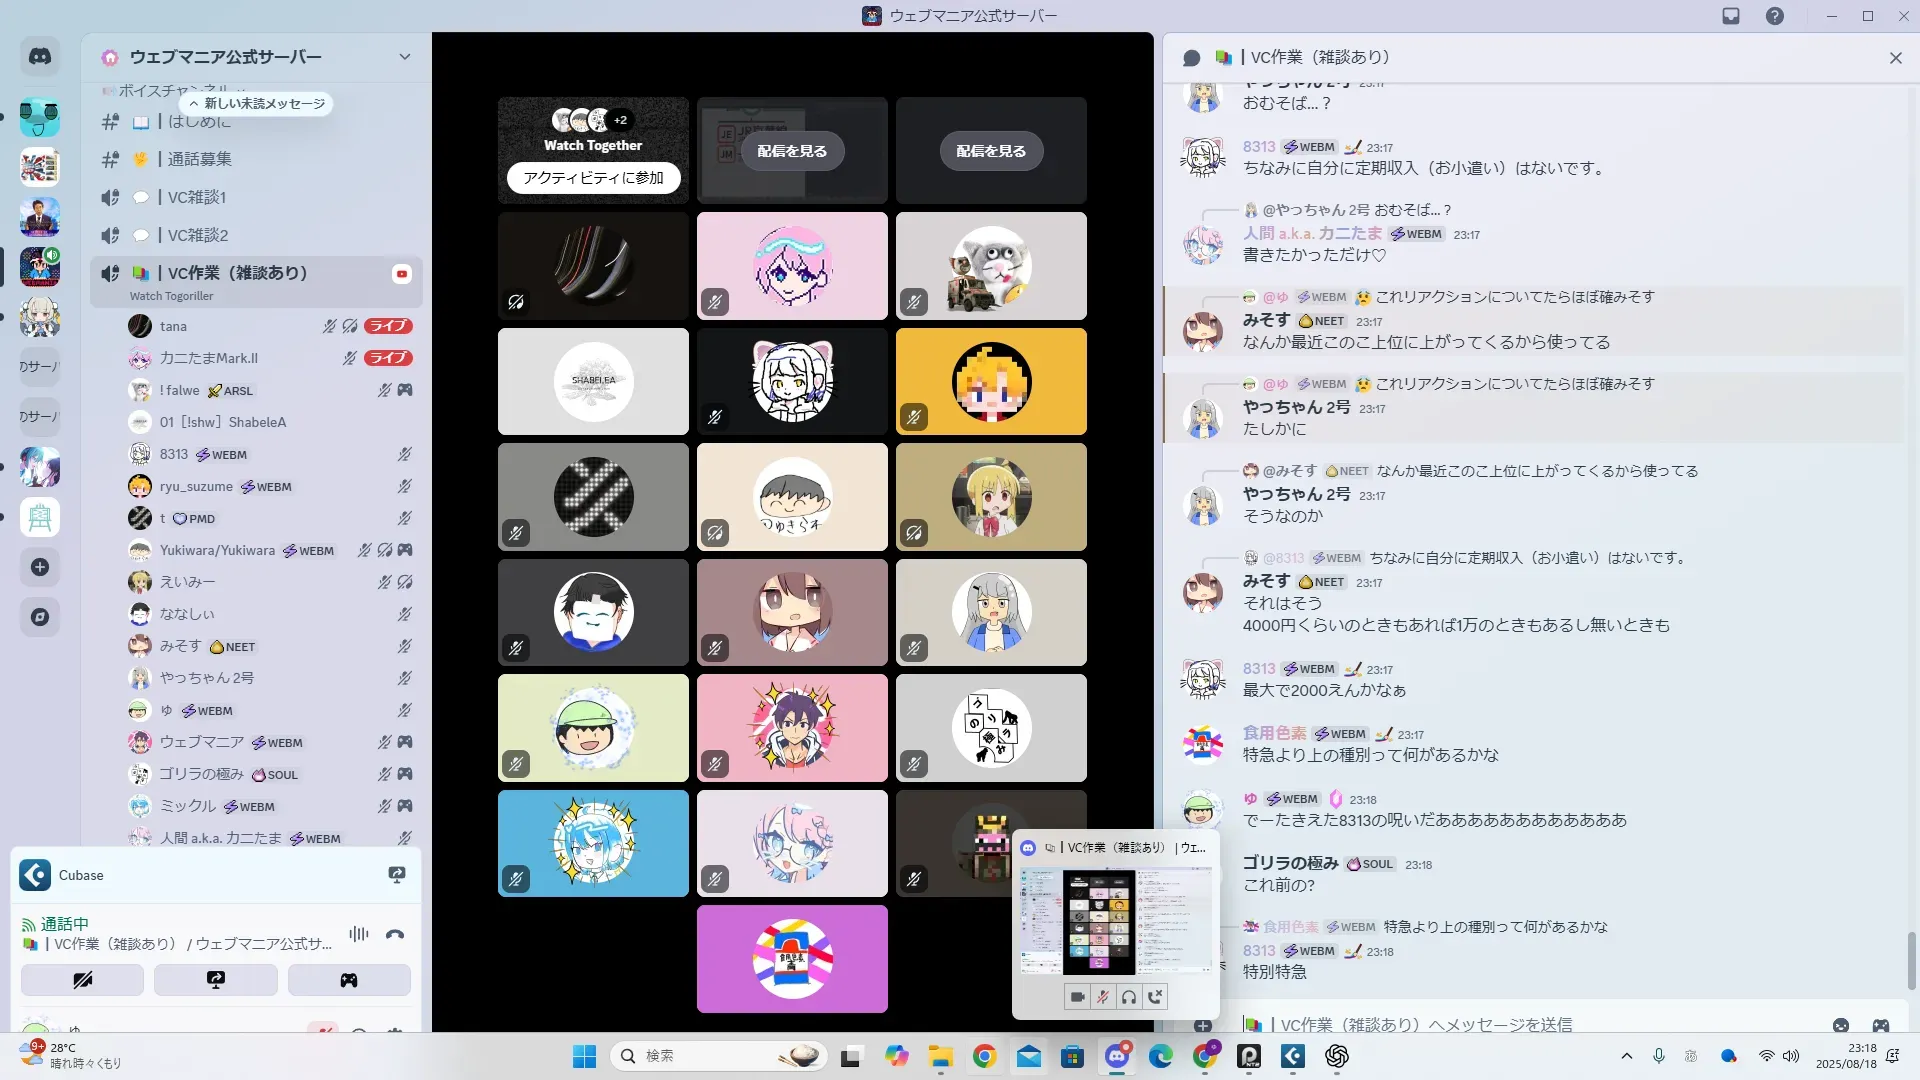
Task: Toggle deafen headphones in taskbar preview
Action: pyautogui.click(x=1129, y=997)
